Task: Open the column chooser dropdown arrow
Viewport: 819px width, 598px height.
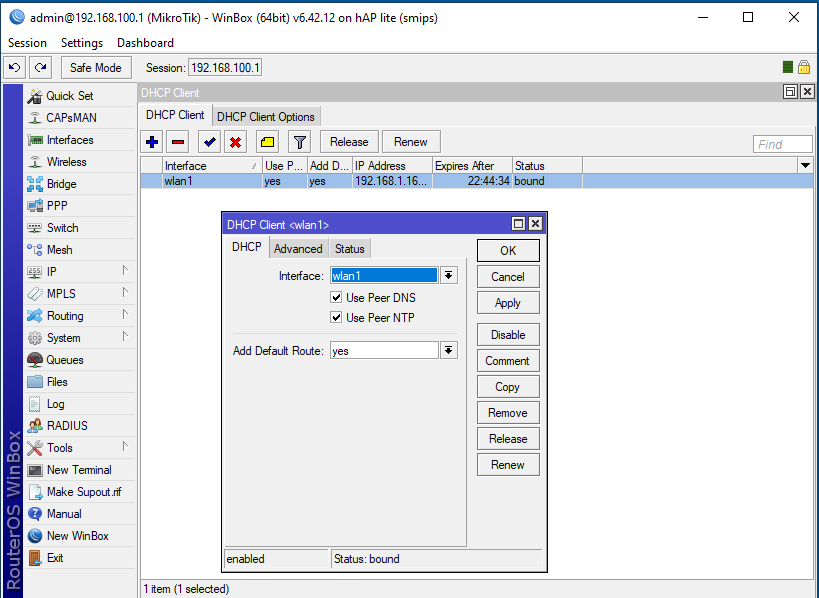Action: click(x=805, y=166)
